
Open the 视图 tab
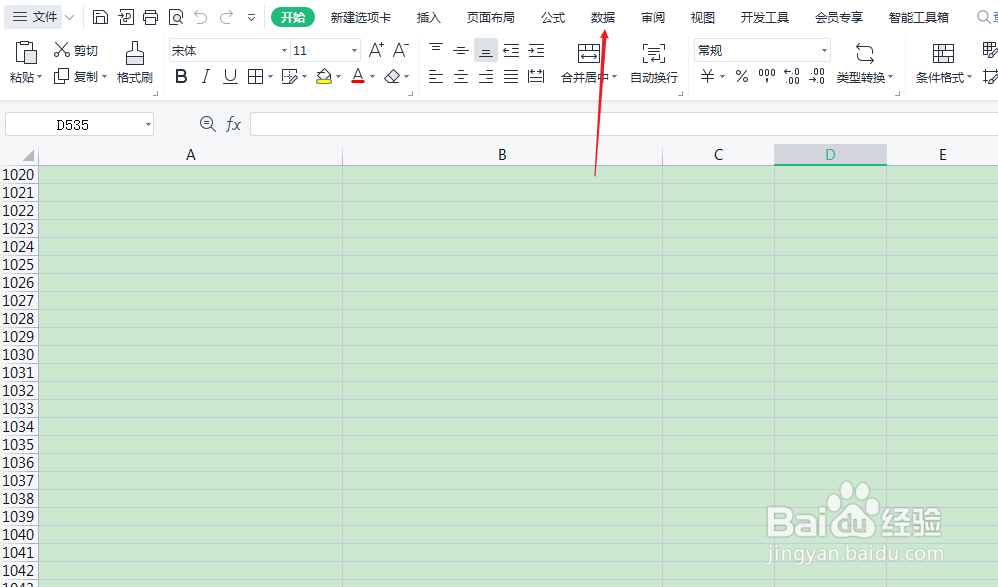[x=703, y=17]
